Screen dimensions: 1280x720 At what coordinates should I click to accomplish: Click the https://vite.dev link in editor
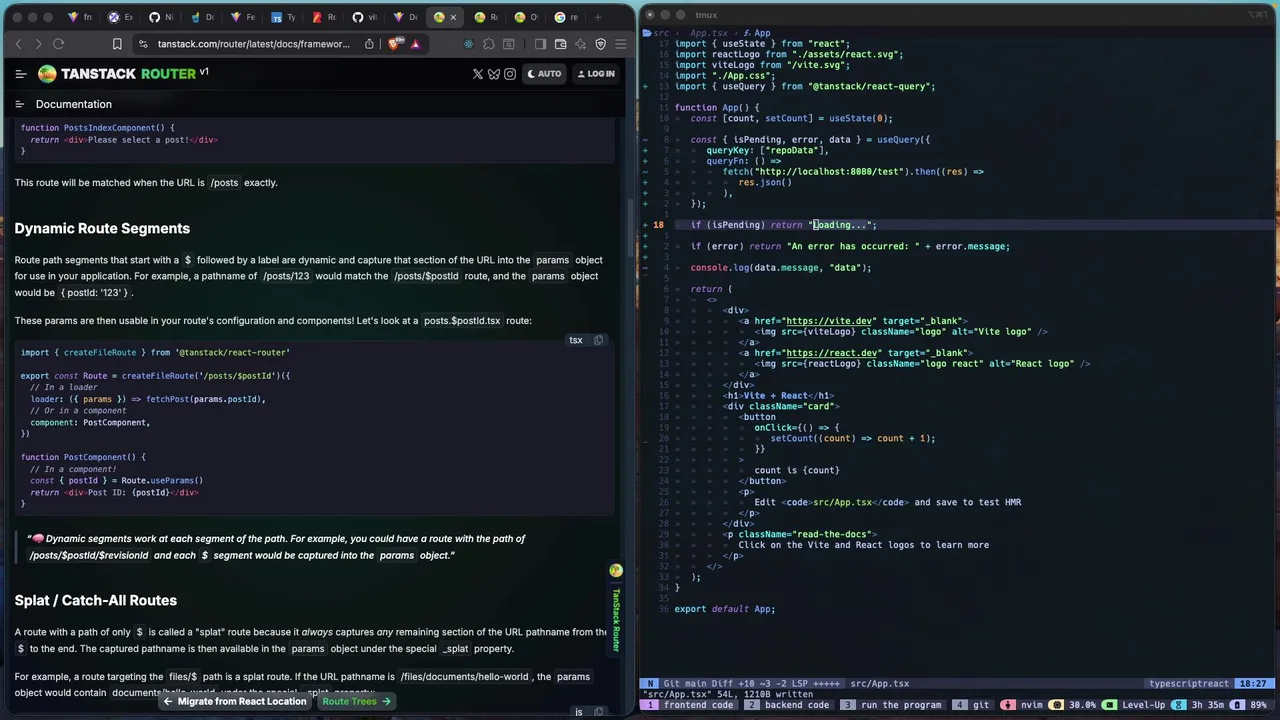pos(828,321)
